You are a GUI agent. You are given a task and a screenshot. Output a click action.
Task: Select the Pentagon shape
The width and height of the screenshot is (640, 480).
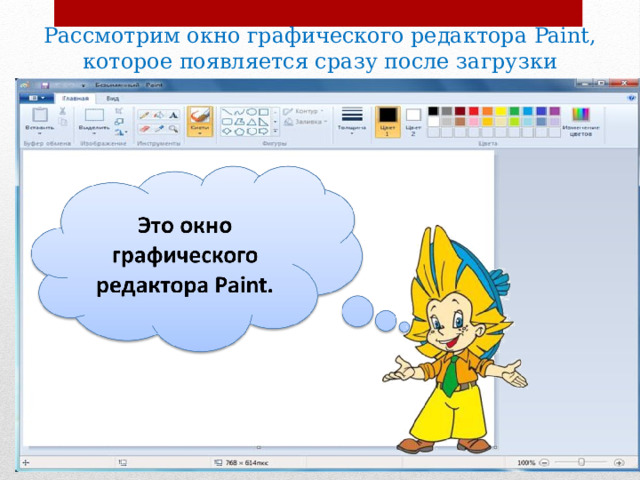point(240,131)
